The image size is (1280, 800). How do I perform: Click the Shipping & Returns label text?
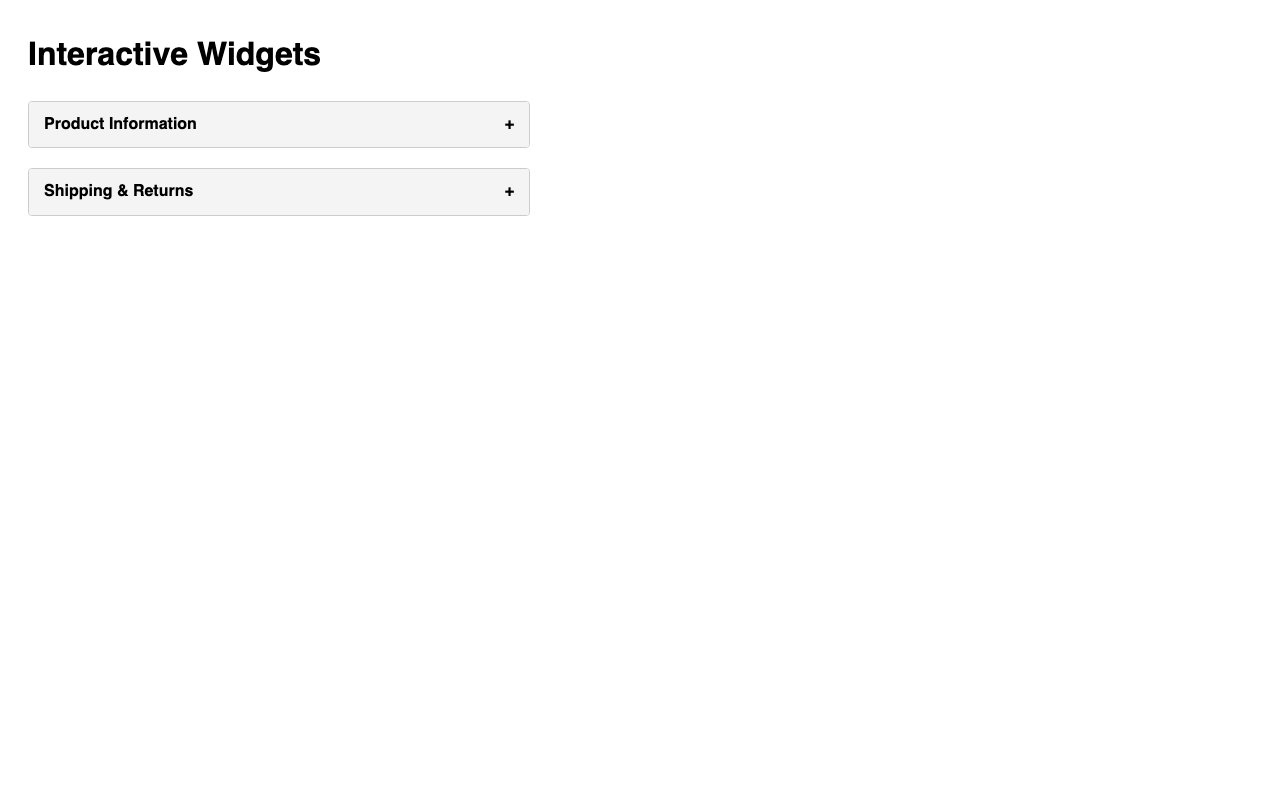point(118,191)
